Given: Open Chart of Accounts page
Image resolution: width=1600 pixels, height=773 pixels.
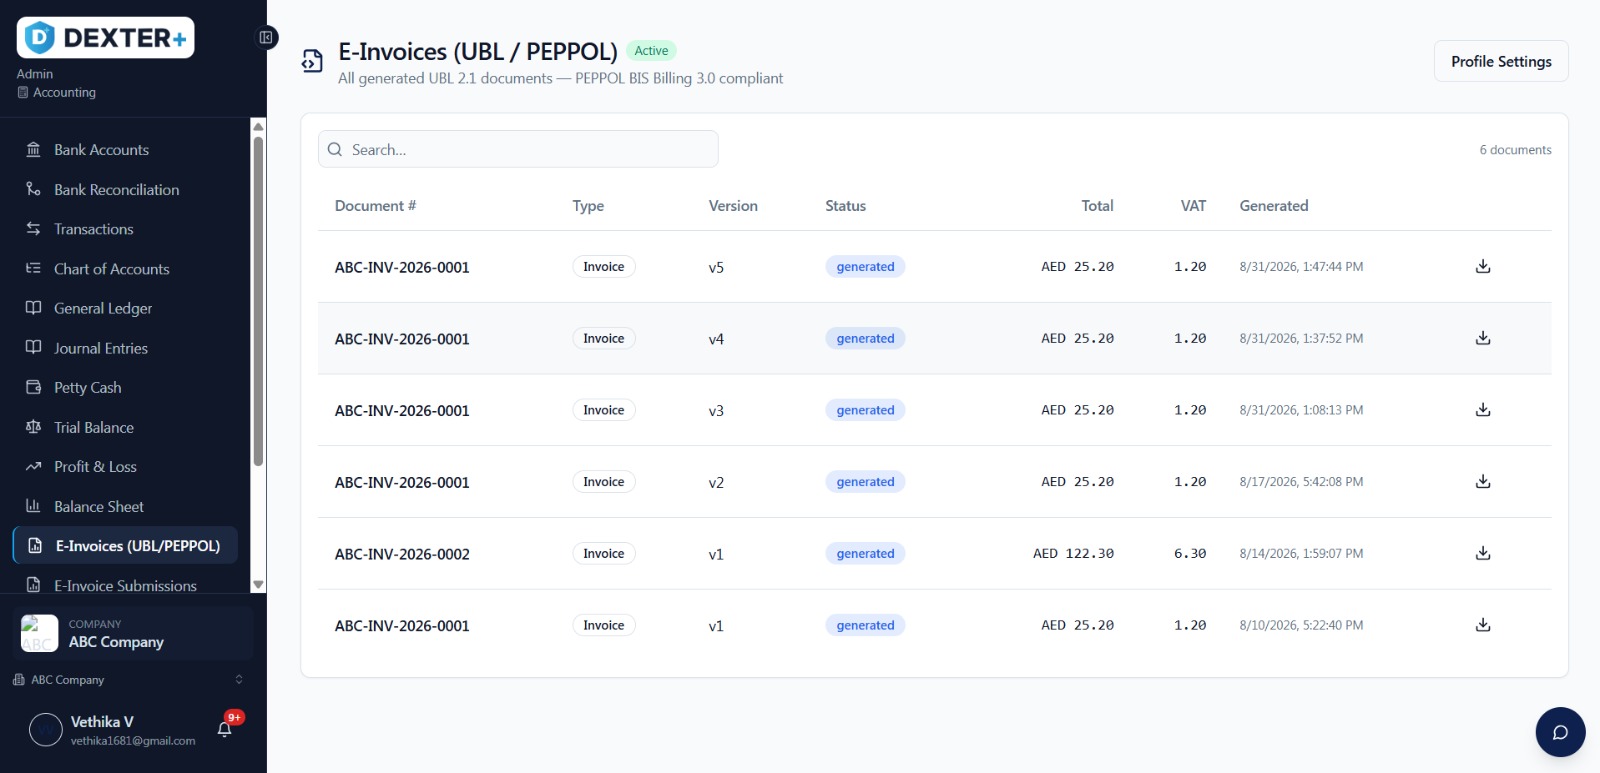Looking at the screenshot, I should coord(125,269).
